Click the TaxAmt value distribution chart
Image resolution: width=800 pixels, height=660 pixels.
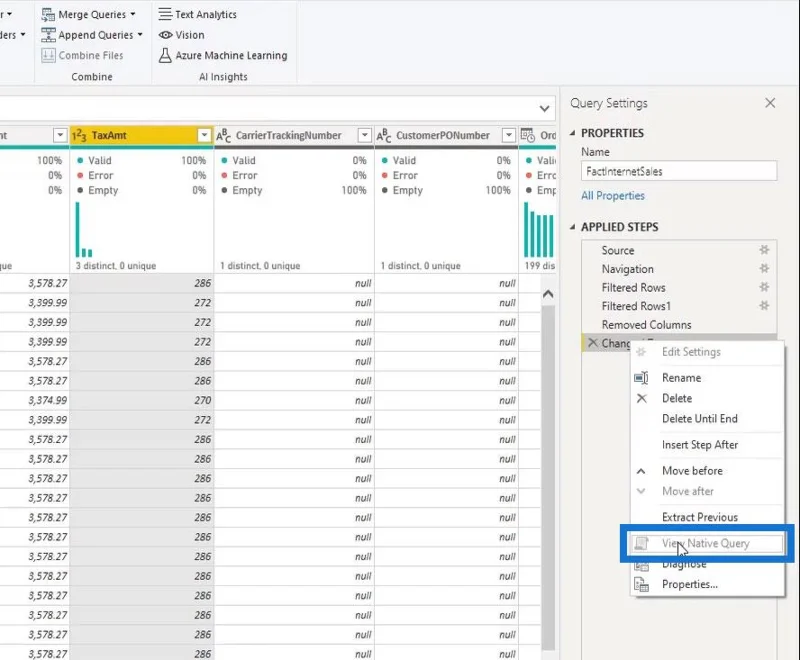(x=84, y=230)
